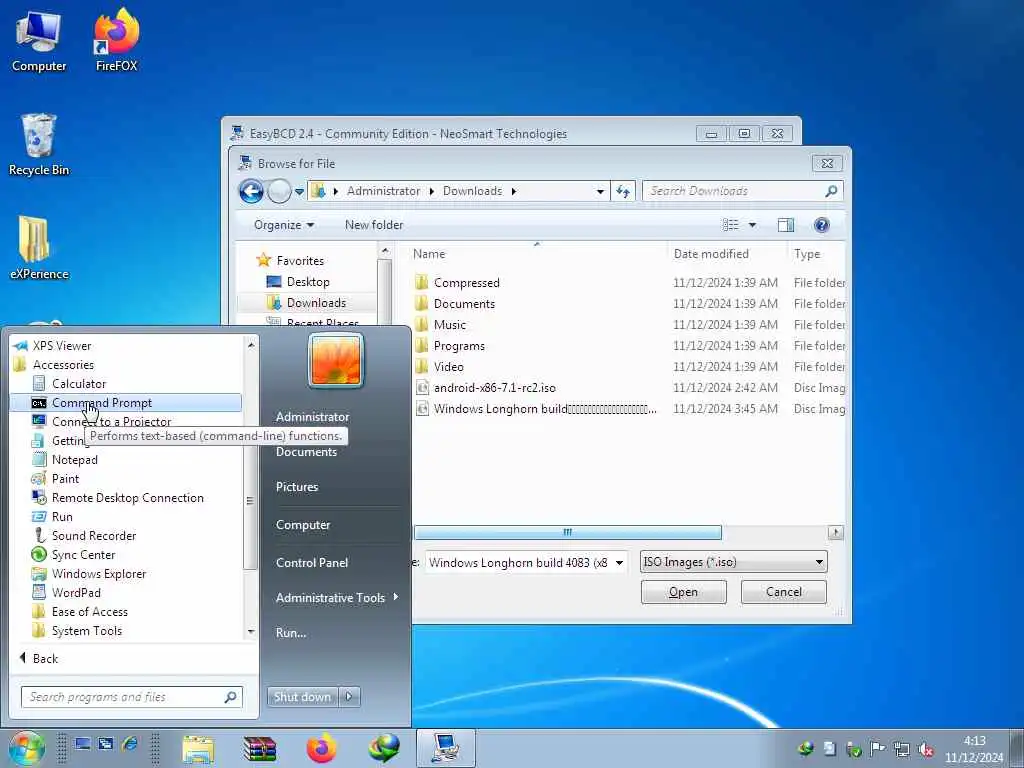Click the Forward arrow in Browse dialog
The height and width of the screenshot is (768, 1024).
(x=279, y=191)
